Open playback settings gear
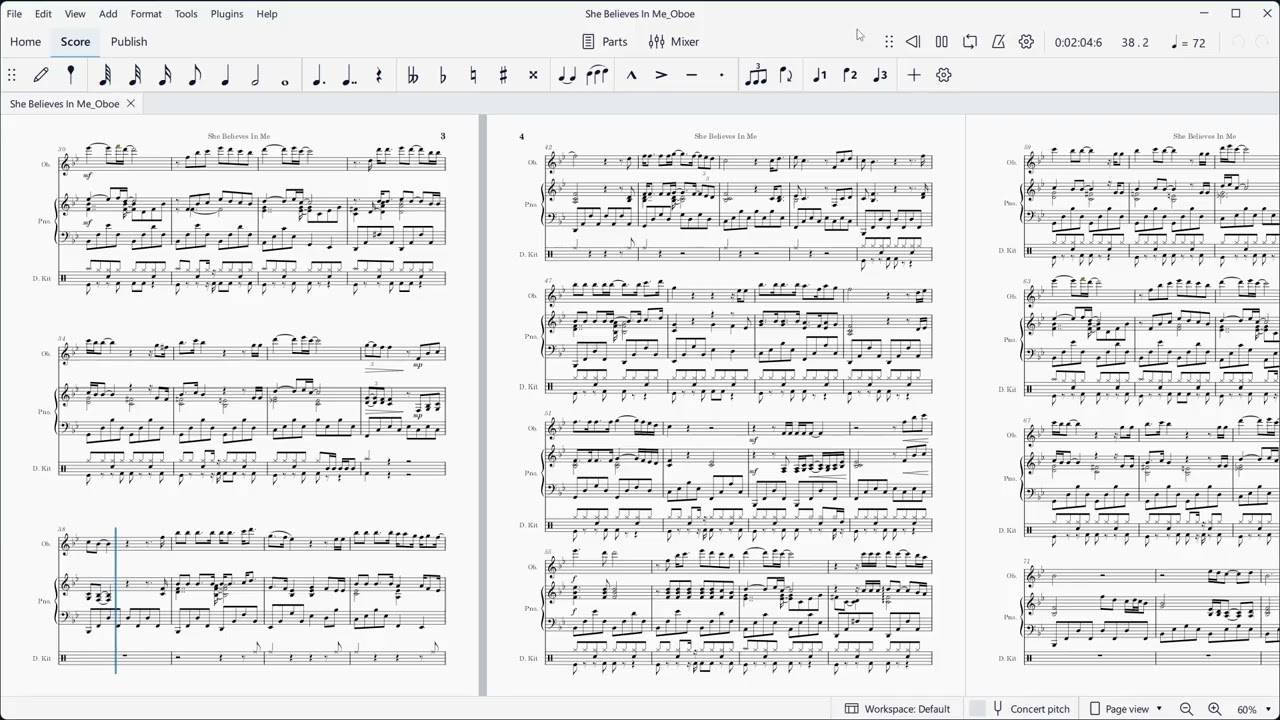 [x=1026, y=42]
